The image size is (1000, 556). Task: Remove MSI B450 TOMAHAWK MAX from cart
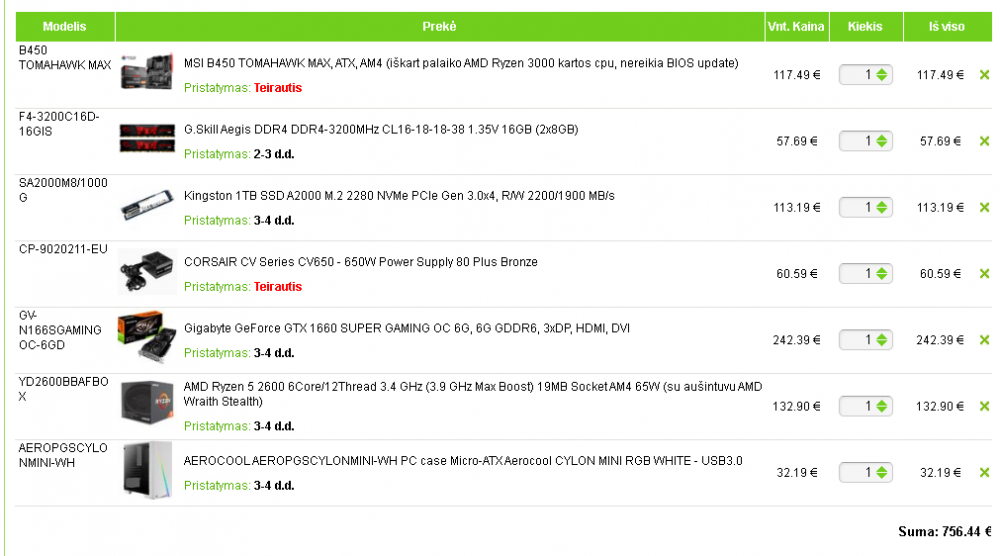tap(985, 75)
